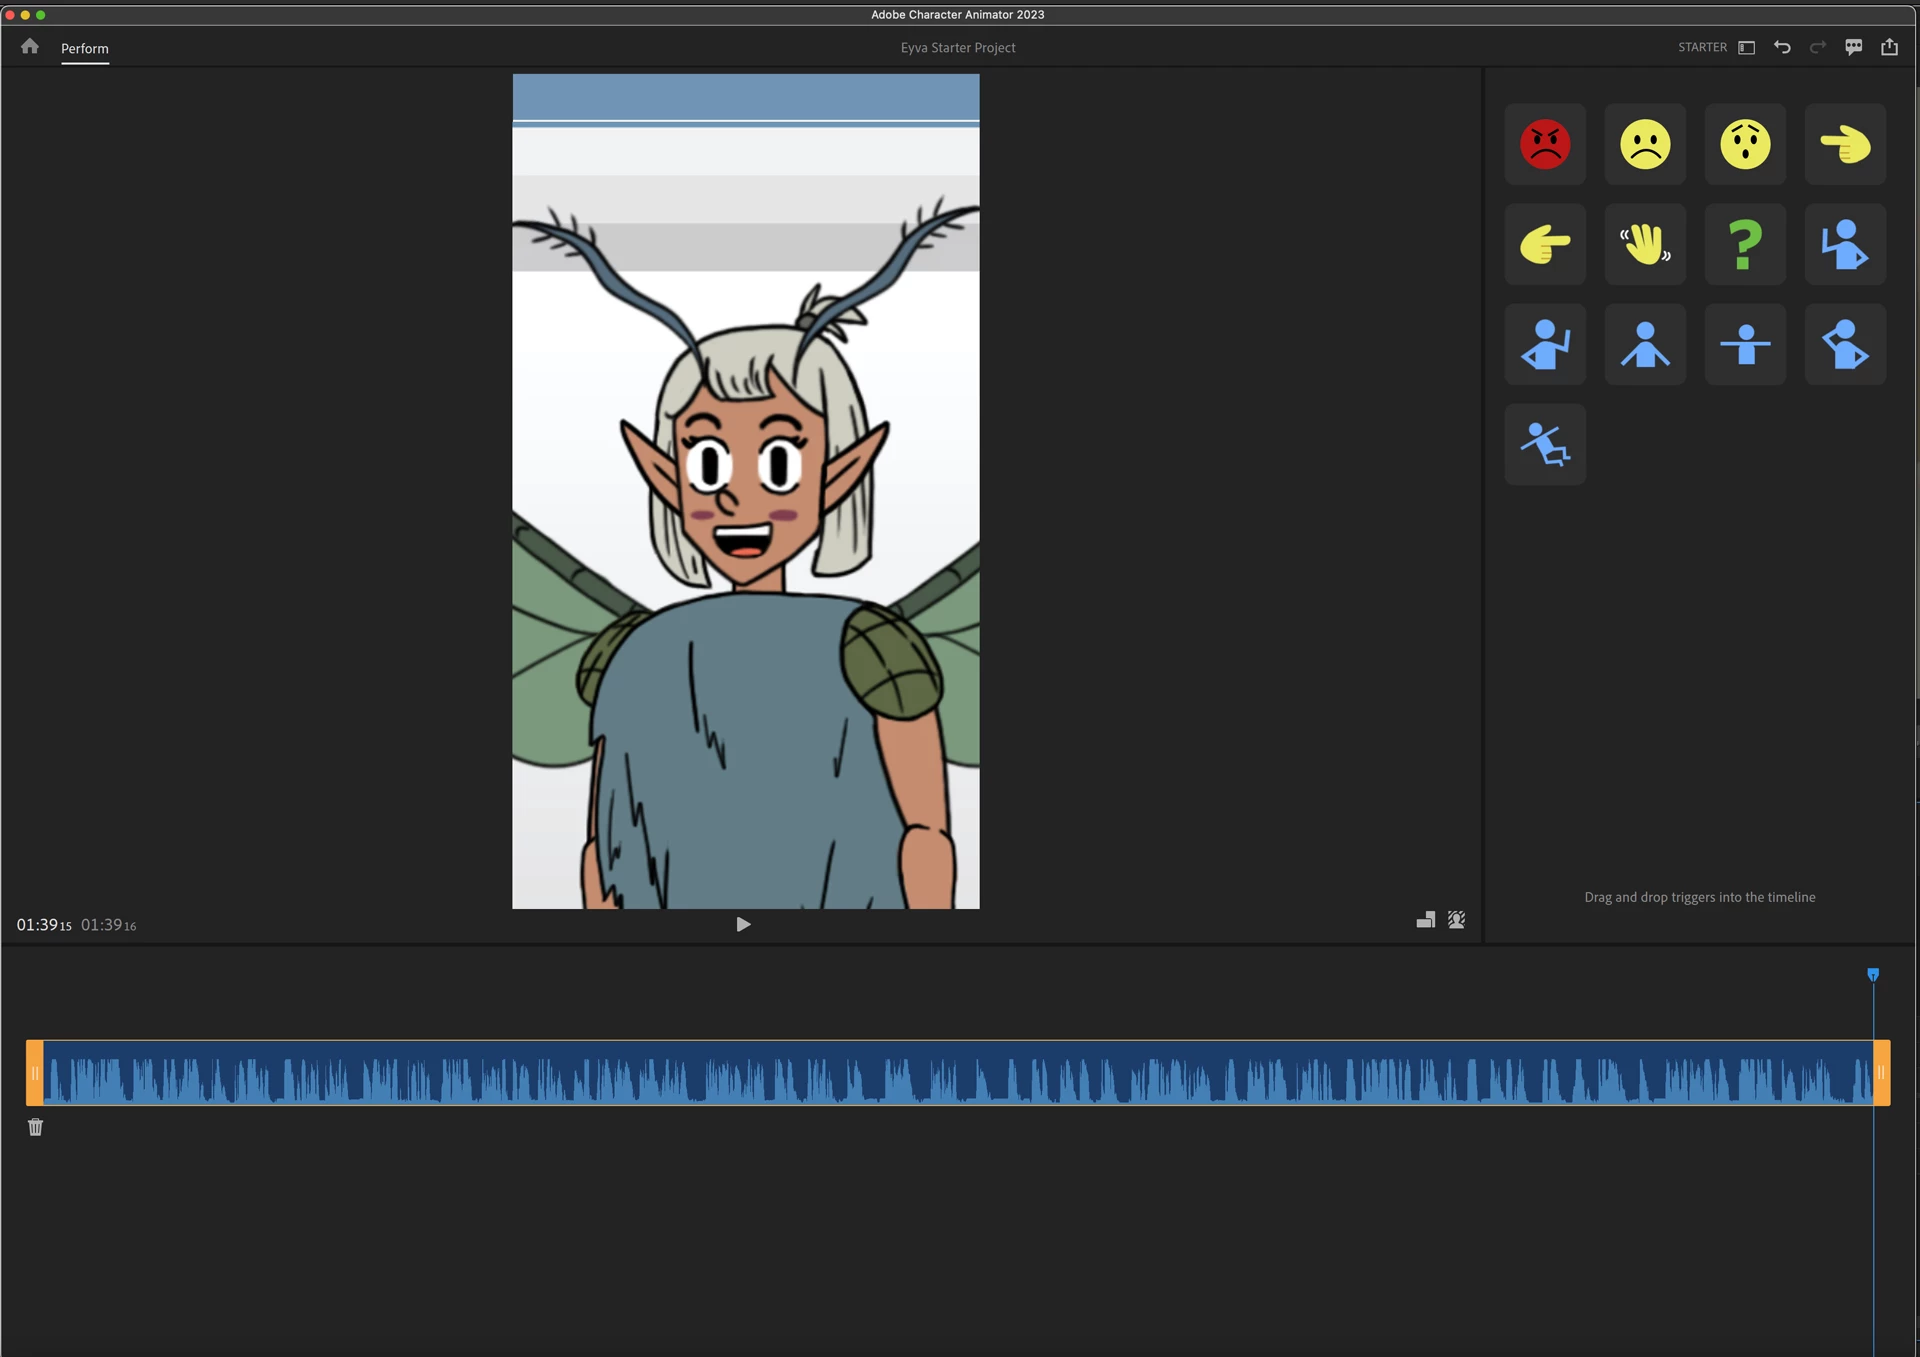The image size is (1920, 1357).
Task: Select the arms-outstretched T-pose trigger
Action: (1745, 345)
